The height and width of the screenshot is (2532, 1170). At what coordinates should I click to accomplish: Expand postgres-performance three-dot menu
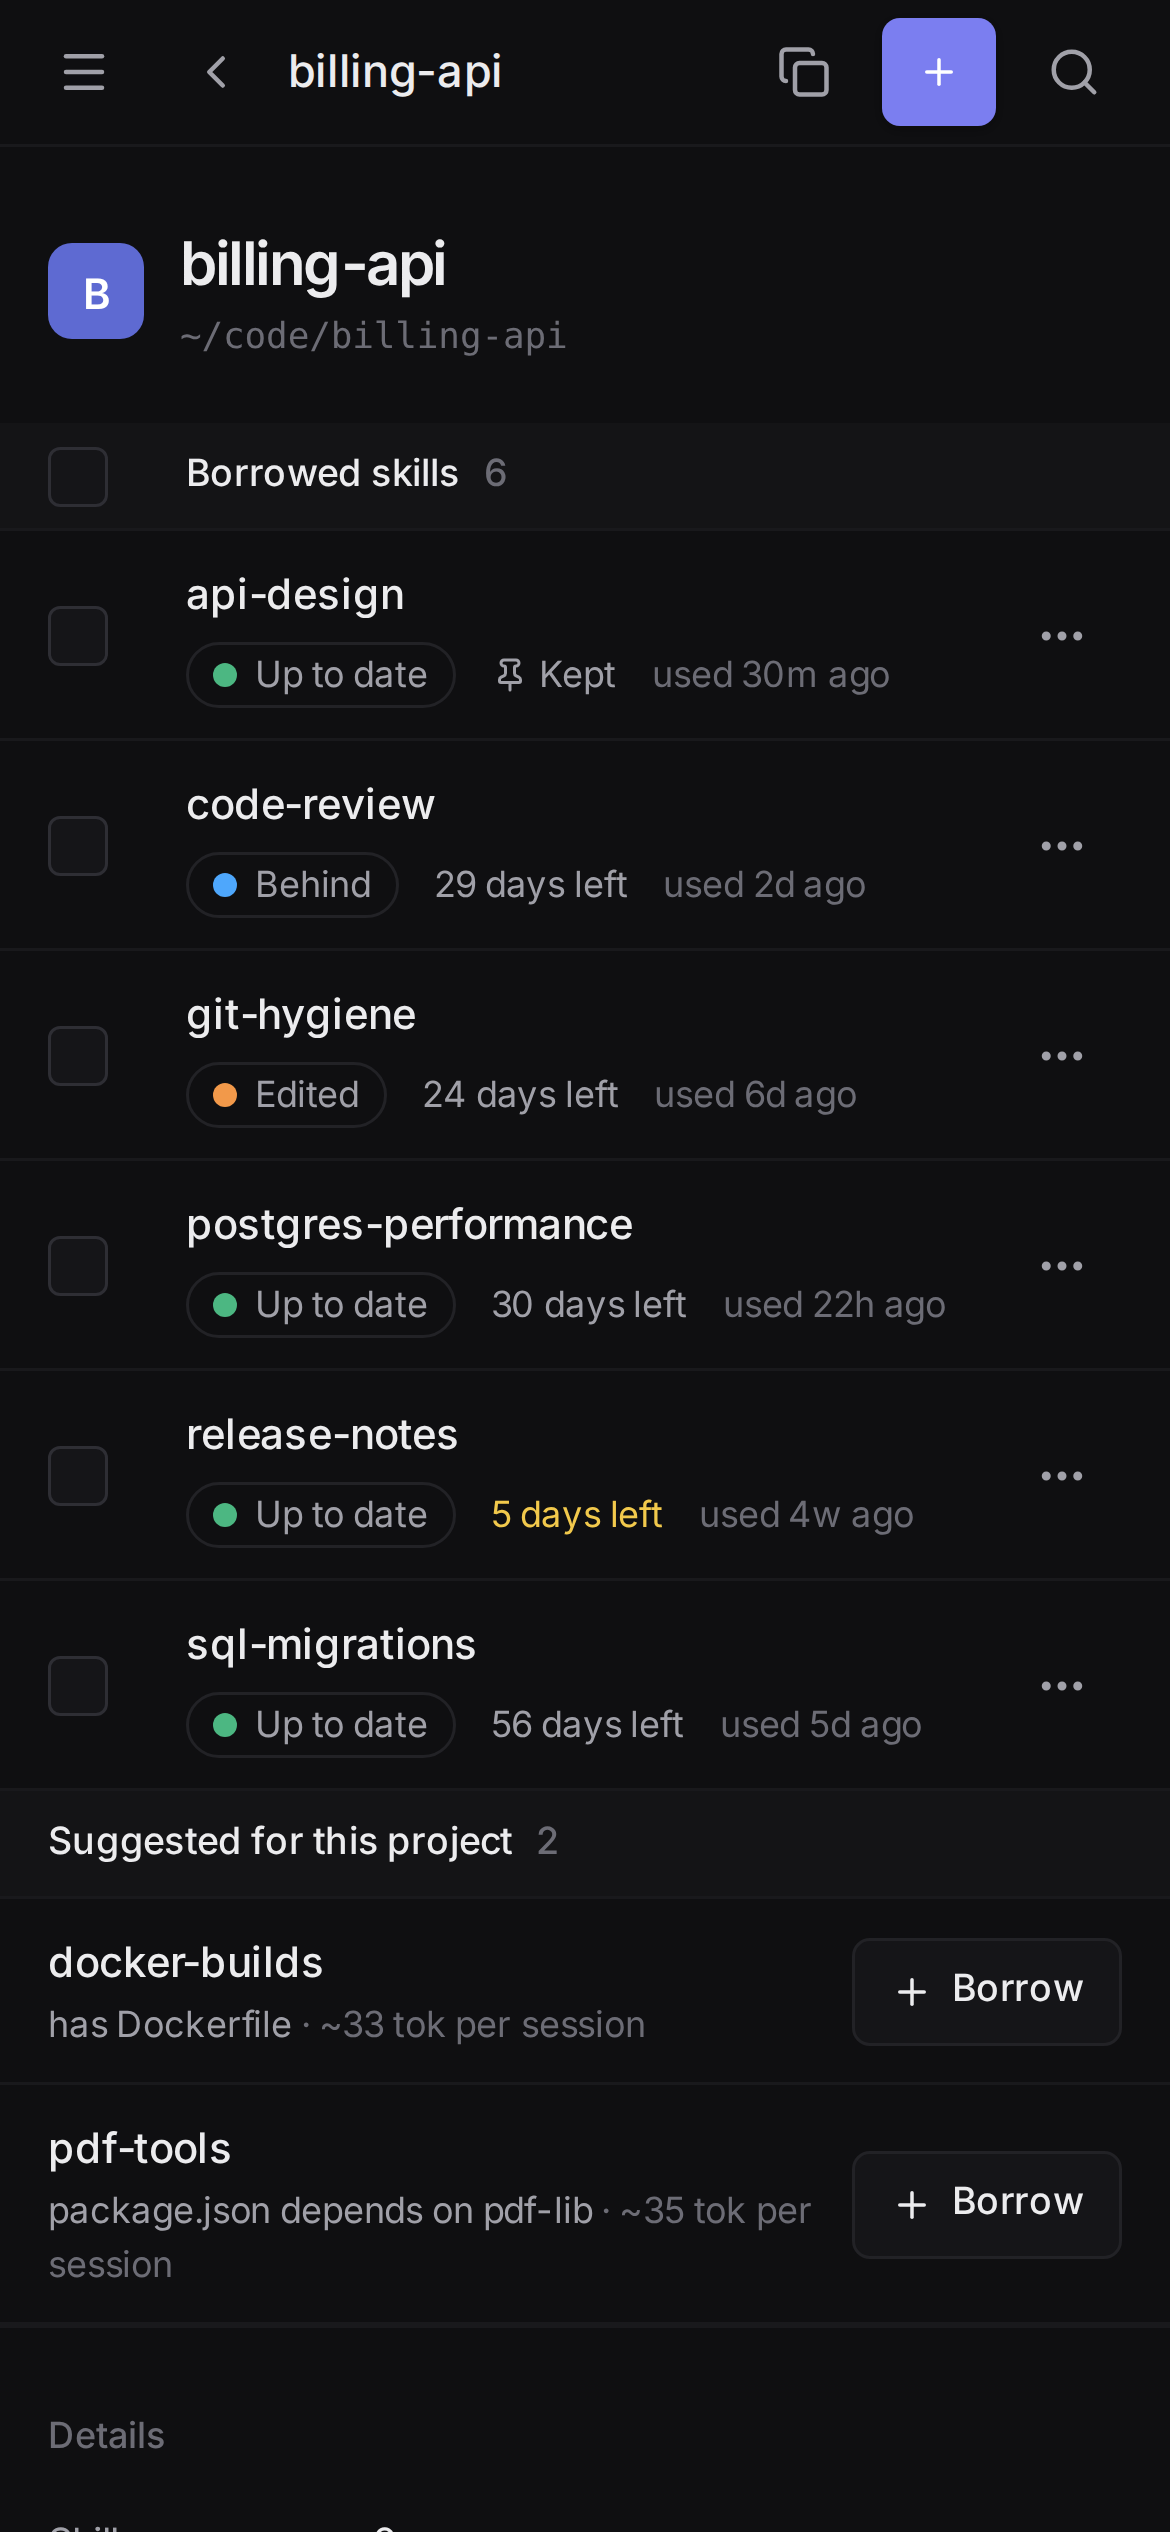[x=1062, y=1266]
